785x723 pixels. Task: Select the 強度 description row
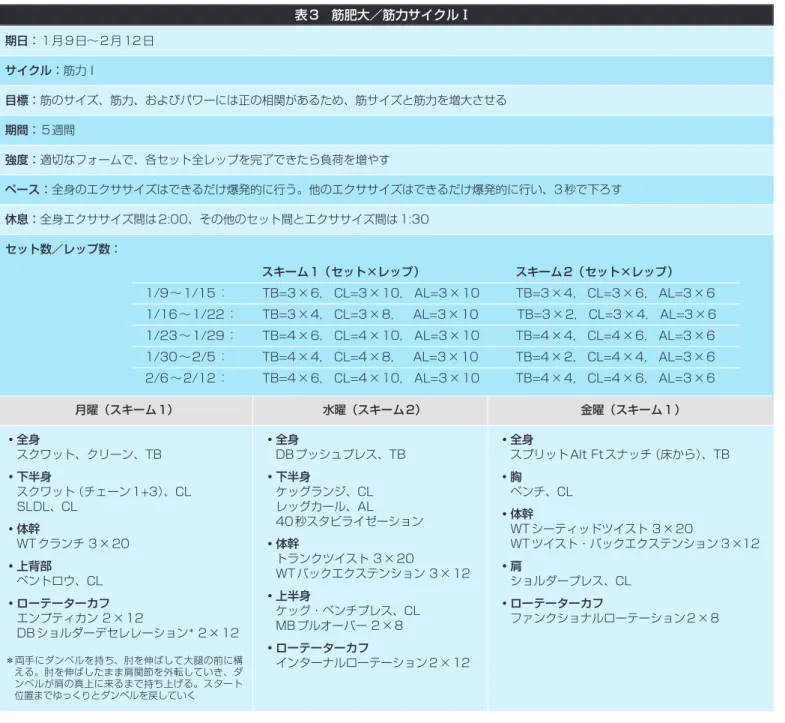point(386,160)
